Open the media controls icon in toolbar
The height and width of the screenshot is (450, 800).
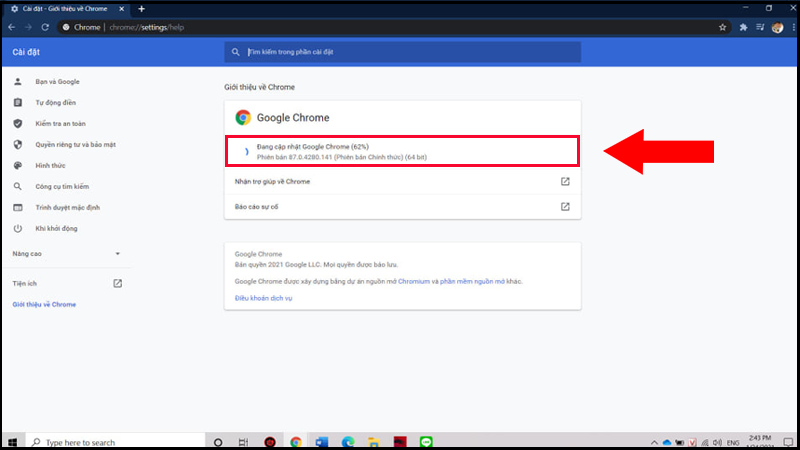tap(760, 28)
